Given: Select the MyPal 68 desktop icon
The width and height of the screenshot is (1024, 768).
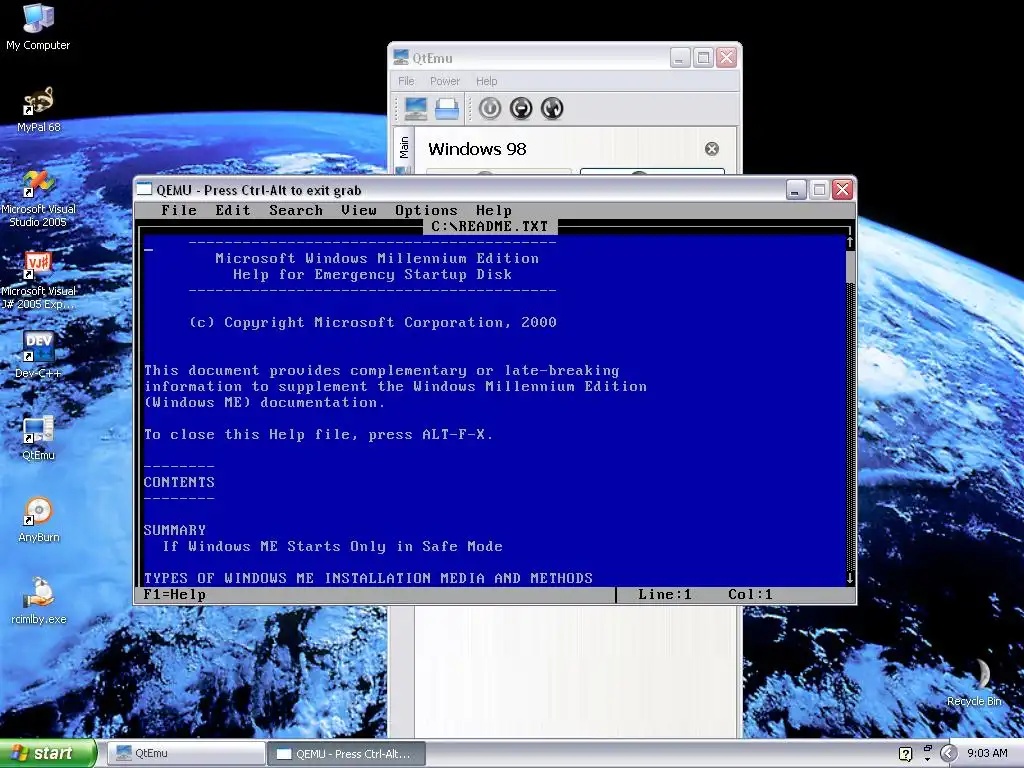Looking at the screenshot, I should click(38, 110).
